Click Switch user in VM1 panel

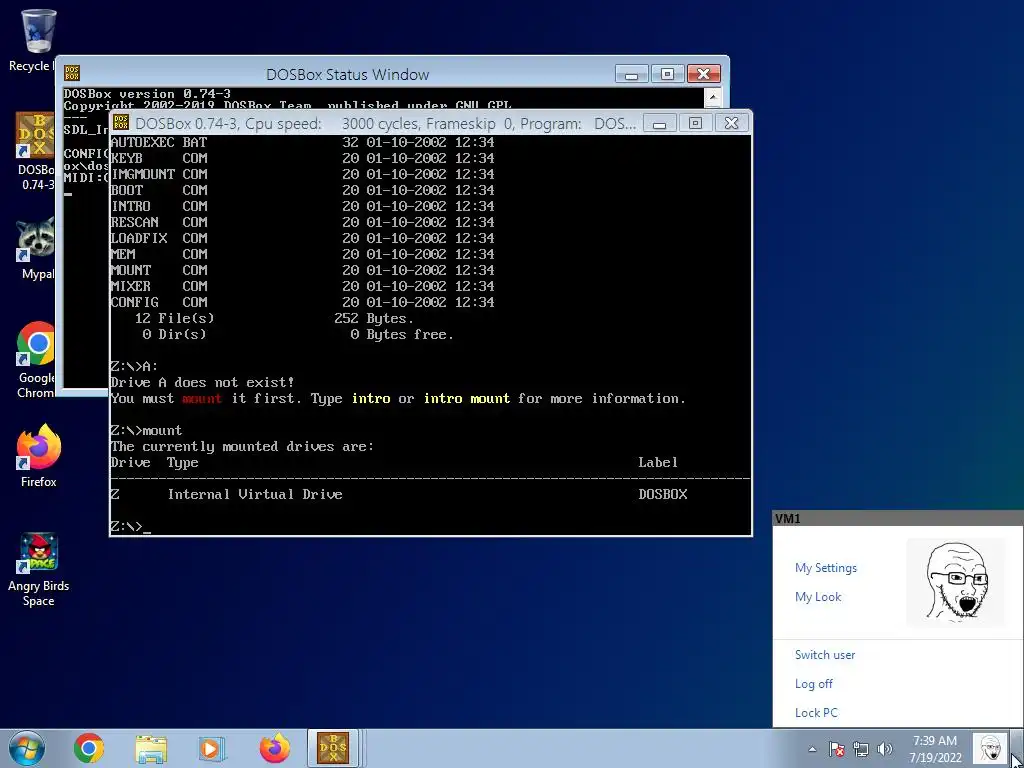pyautogui.click(x=825, y=654)
